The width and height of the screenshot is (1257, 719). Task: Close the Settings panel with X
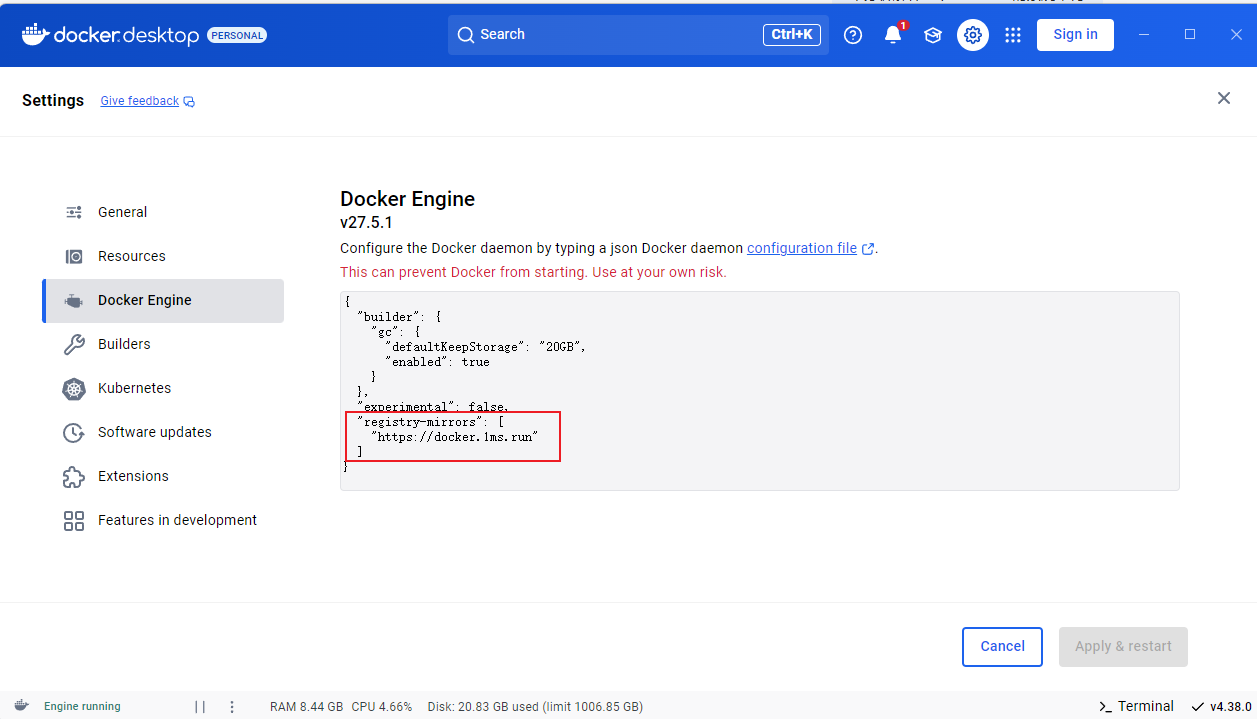pyautogui.click(x=1223, y=98)
